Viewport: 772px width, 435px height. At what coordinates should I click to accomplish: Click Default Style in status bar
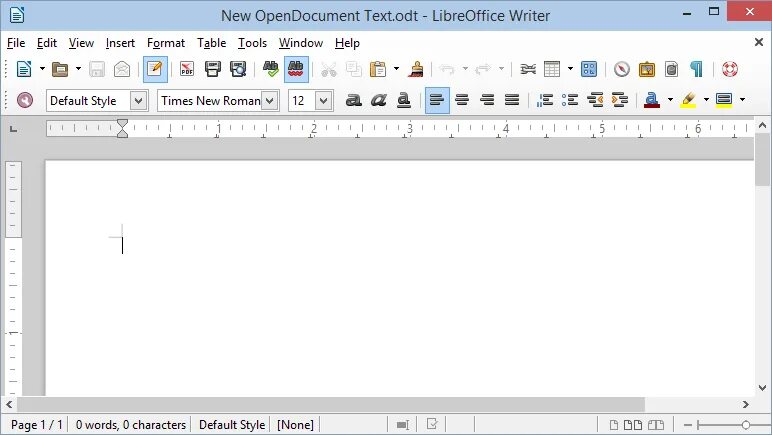[232, 425]
